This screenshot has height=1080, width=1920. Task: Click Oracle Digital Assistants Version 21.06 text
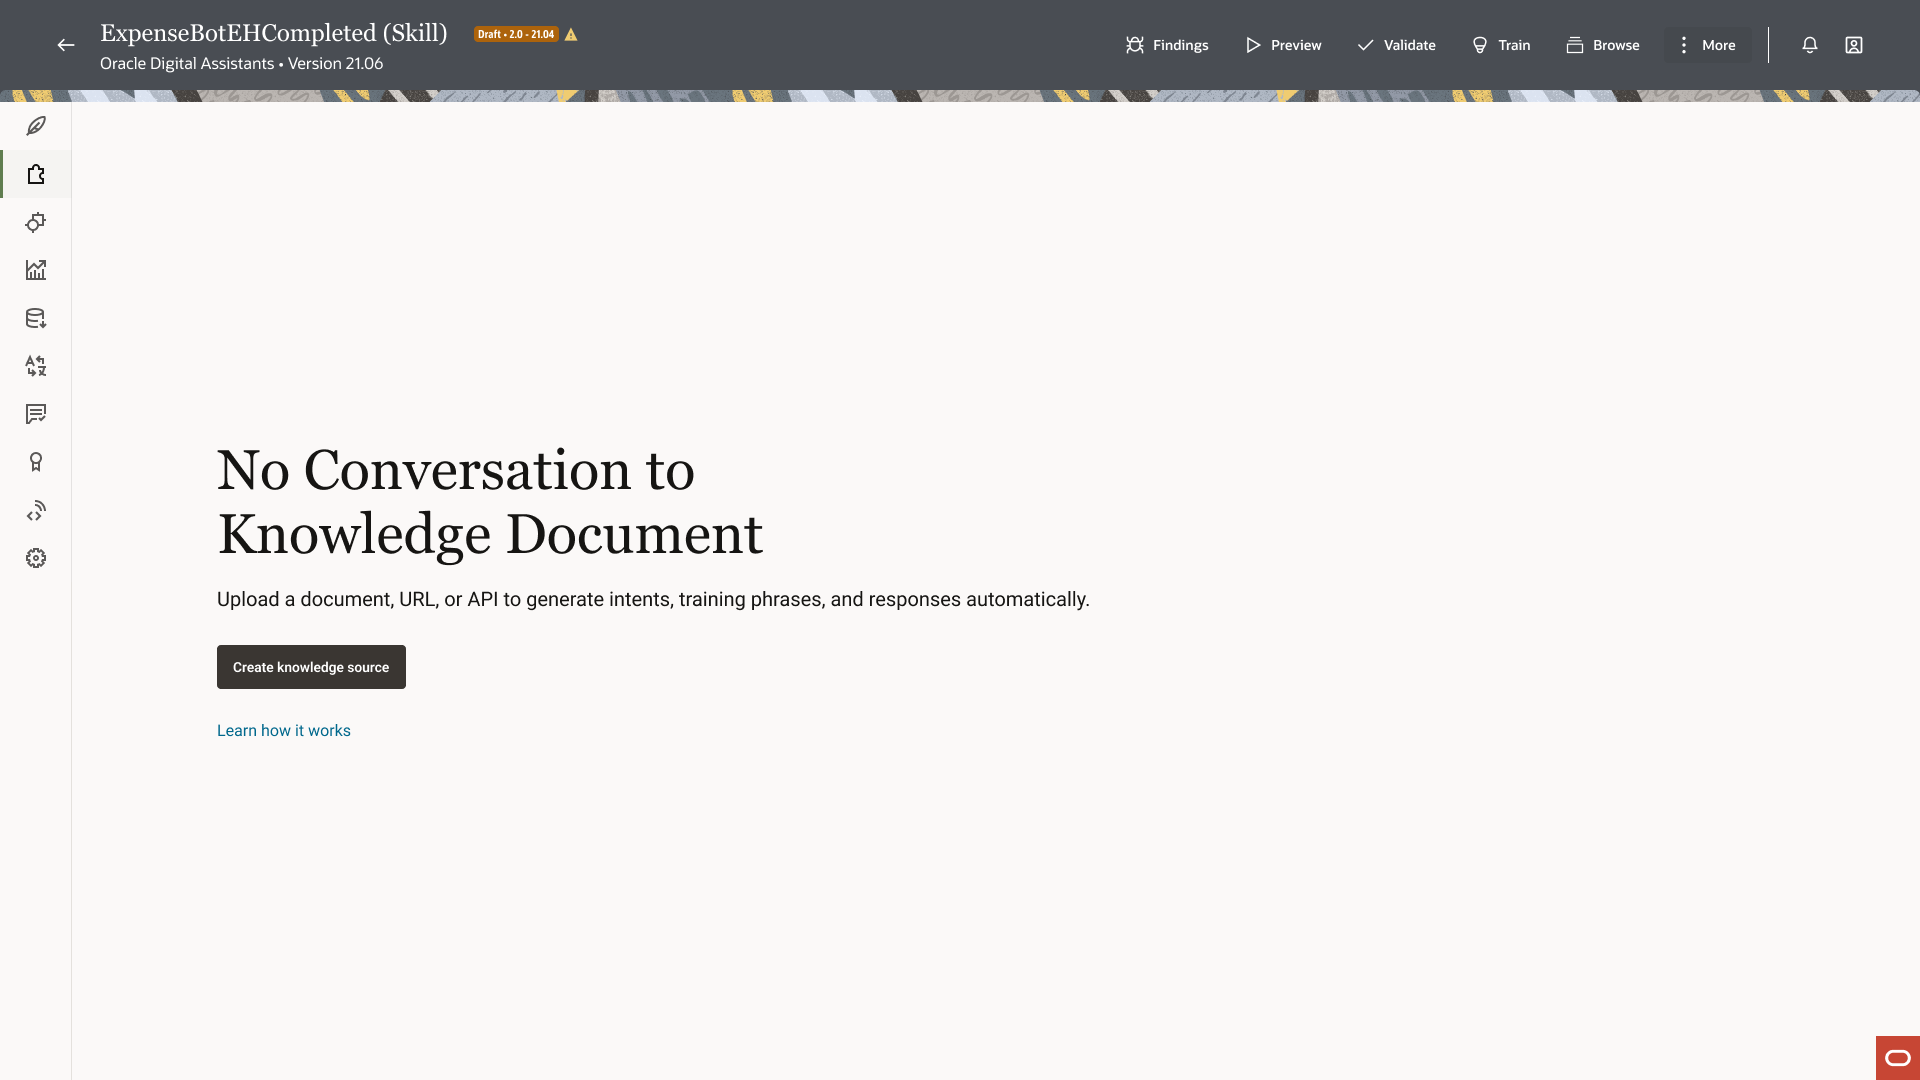241,63
